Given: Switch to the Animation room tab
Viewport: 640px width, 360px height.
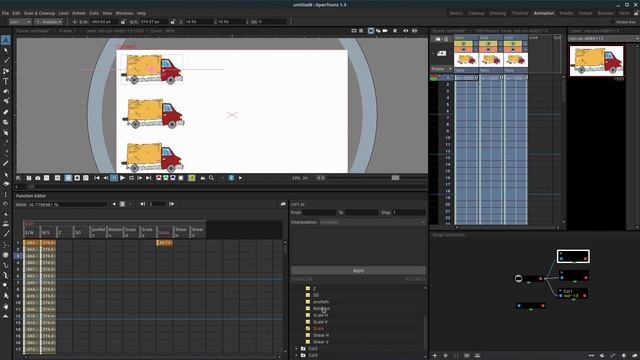Looking at the screenshot, I should pos(544,13).
